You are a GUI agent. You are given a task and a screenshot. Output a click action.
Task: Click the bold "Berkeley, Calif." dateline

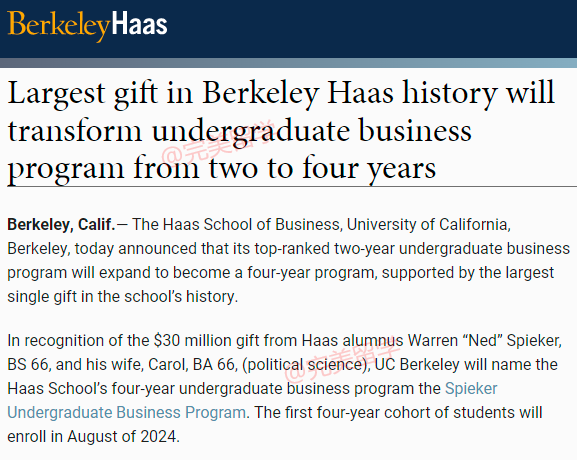(x=61, y=225)
